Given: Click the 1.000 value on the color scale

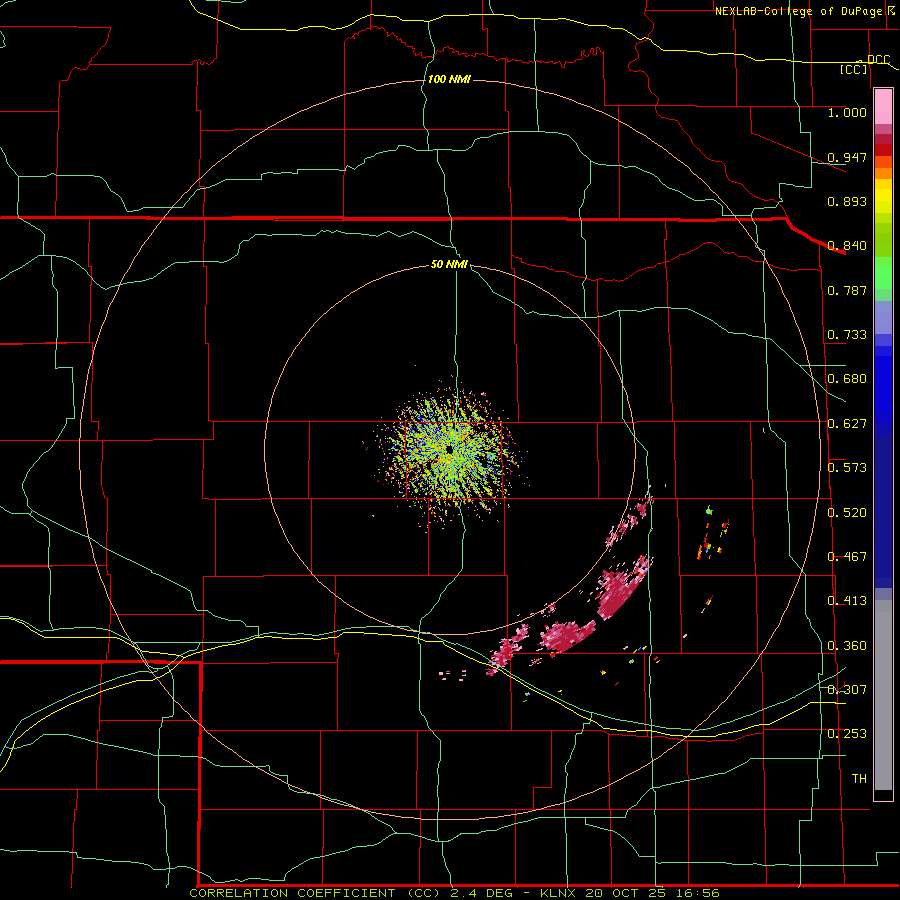Looking at the screenshot, I should 847,112.
